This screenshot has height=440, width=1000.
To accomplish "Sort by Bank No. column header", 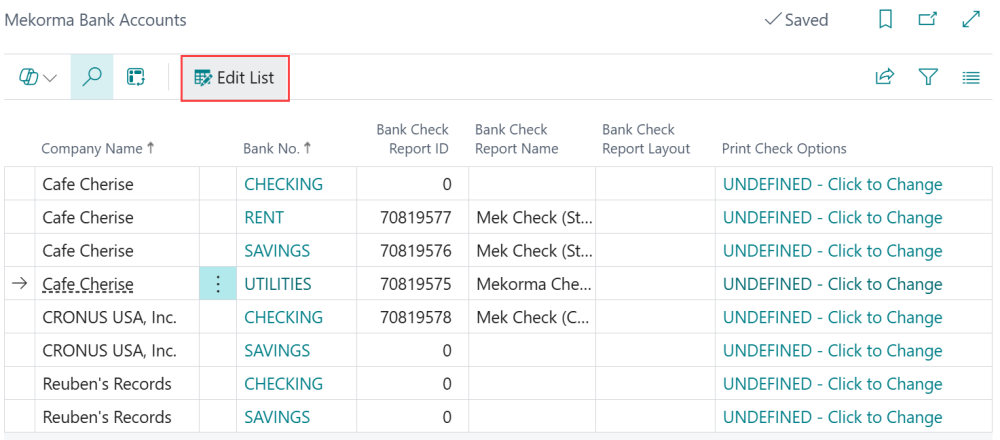I will (x=277, y=149).
